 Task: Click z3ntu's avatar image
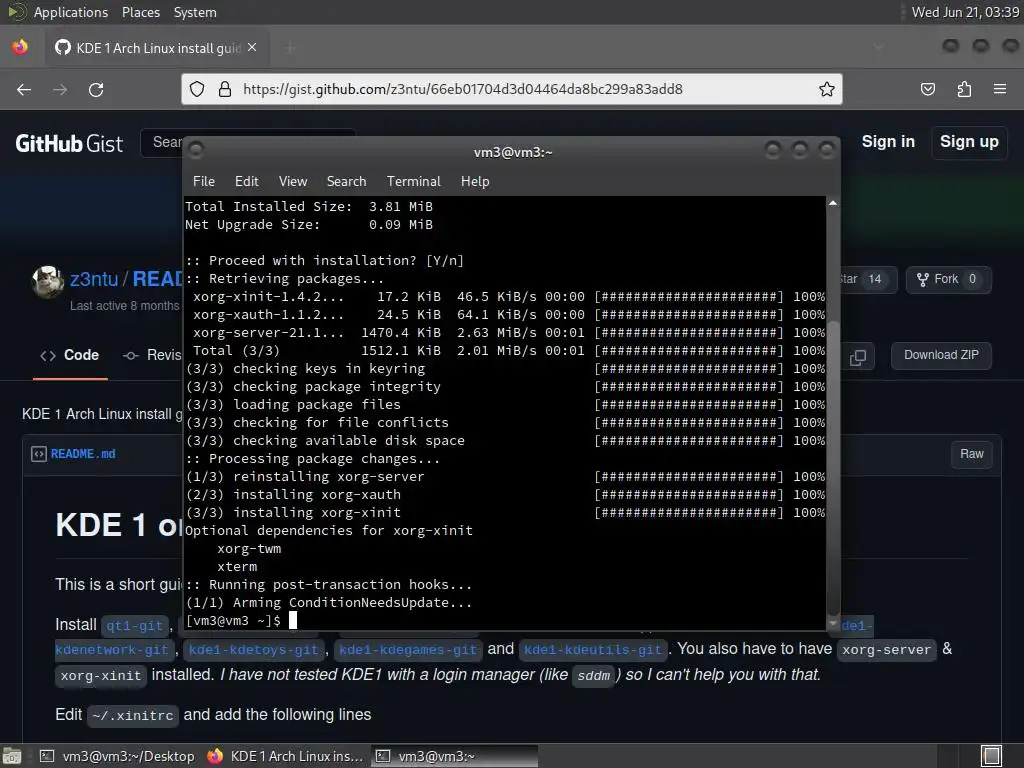tap(47, 282)
